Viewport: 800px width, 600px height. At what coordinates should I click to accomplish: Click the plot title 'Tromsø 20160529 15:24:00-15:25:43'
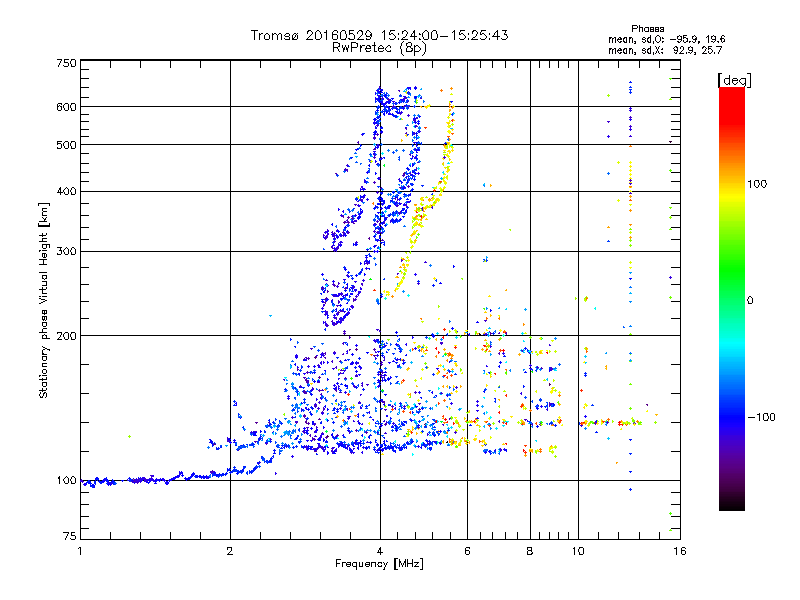pos(379,35)
